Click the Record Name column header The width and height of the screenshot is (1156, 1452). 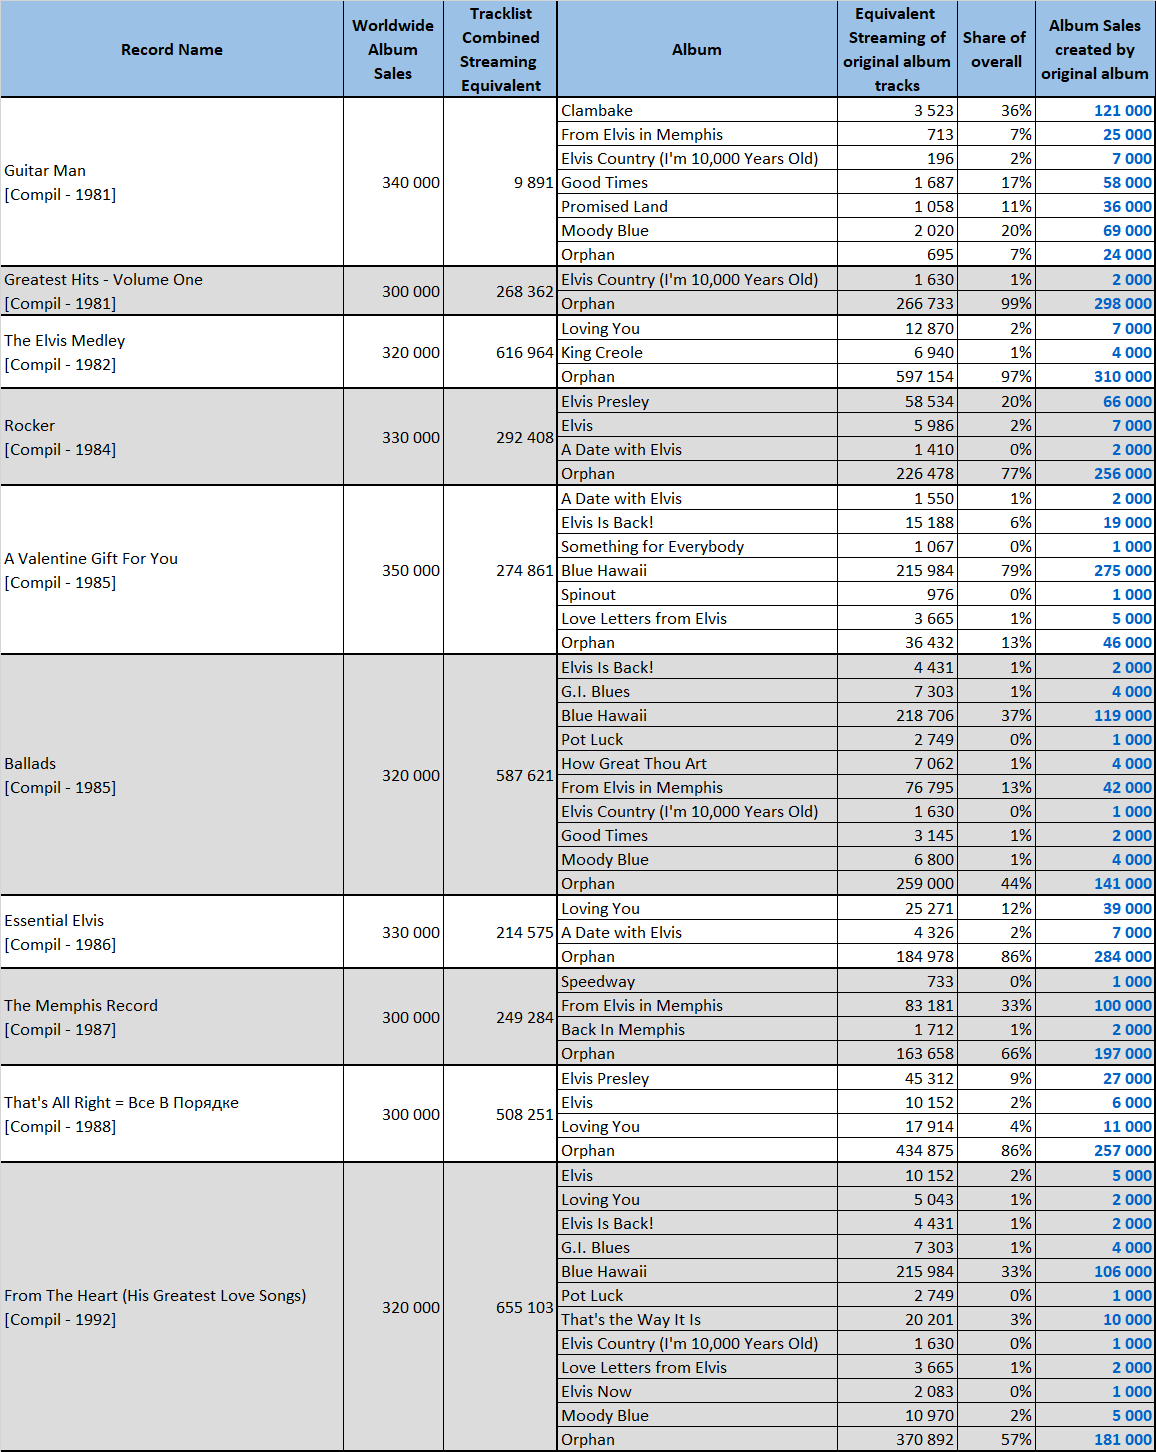click(172, 49)
